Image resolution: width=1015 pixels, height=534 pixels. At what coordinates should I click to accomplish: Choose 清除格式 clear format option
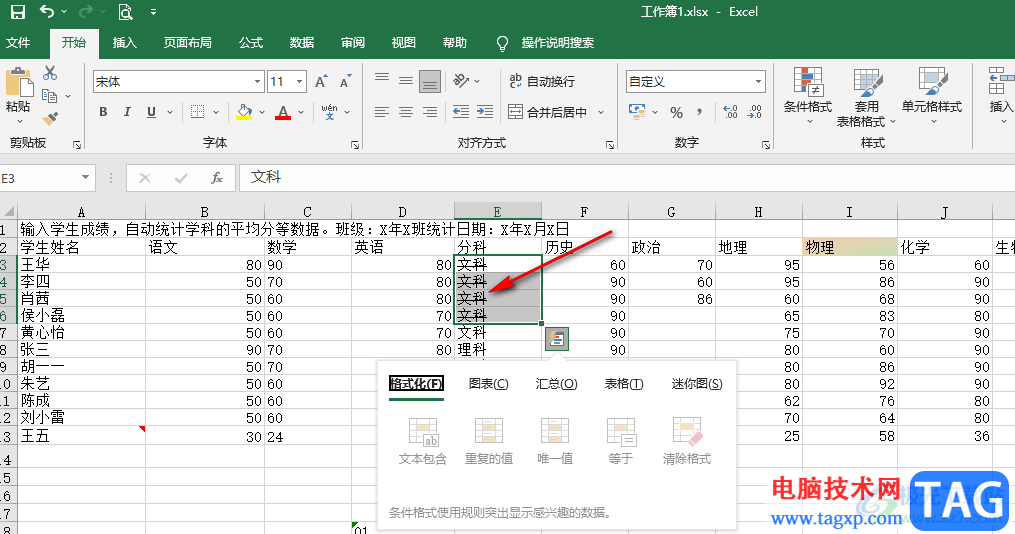[x=687, y=441]
